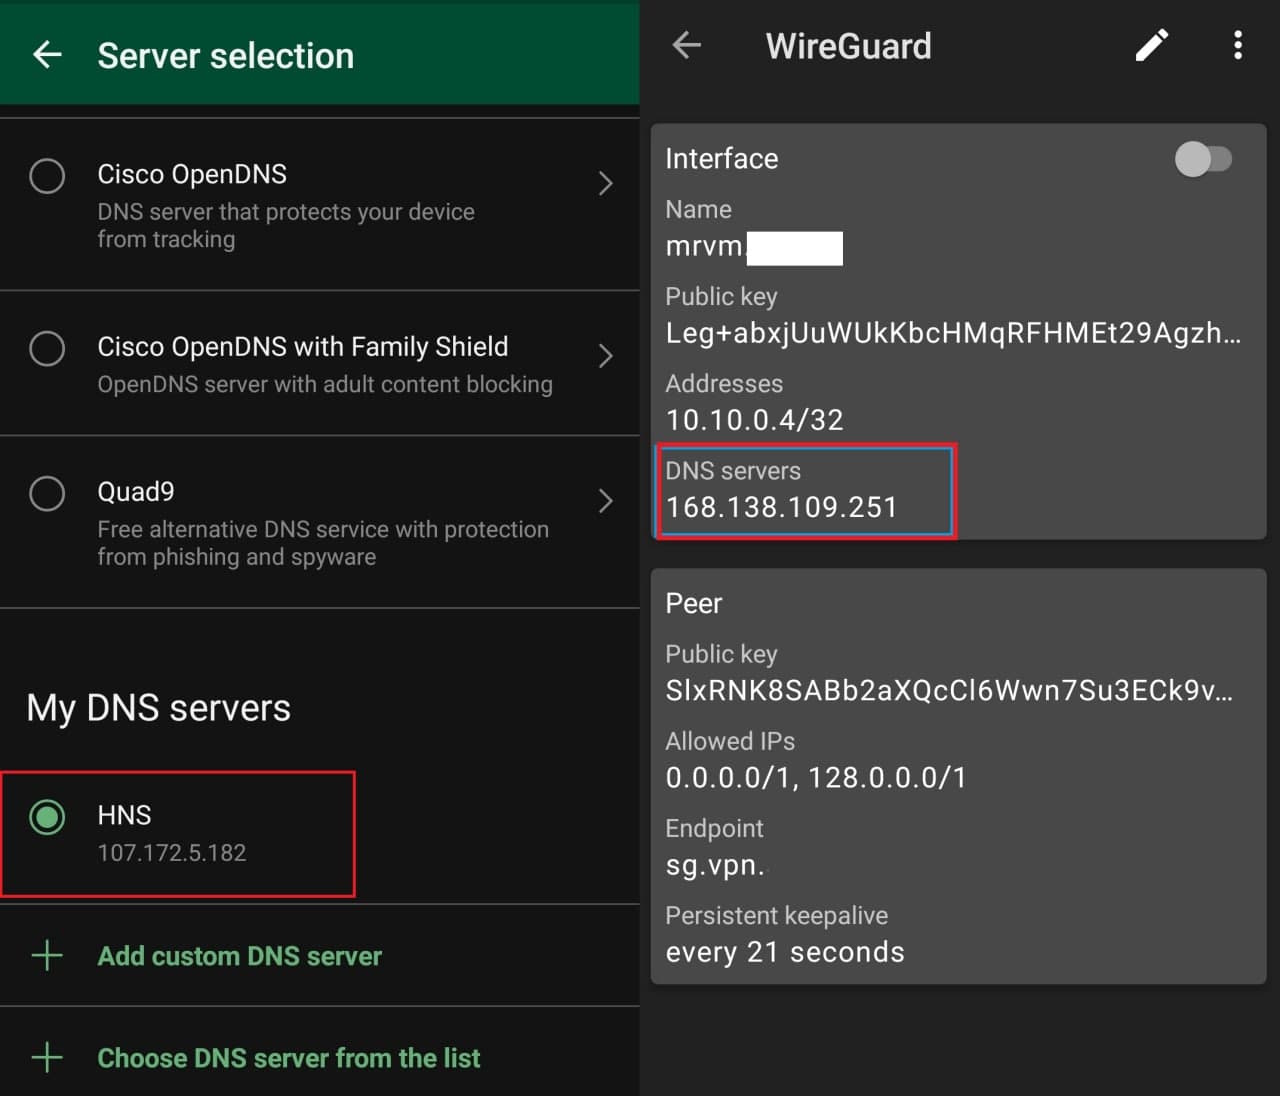The width and height of the screenshot is (1280, 1096).
Task: Click the Peer section heading
Action: click(x=693, y=604)
